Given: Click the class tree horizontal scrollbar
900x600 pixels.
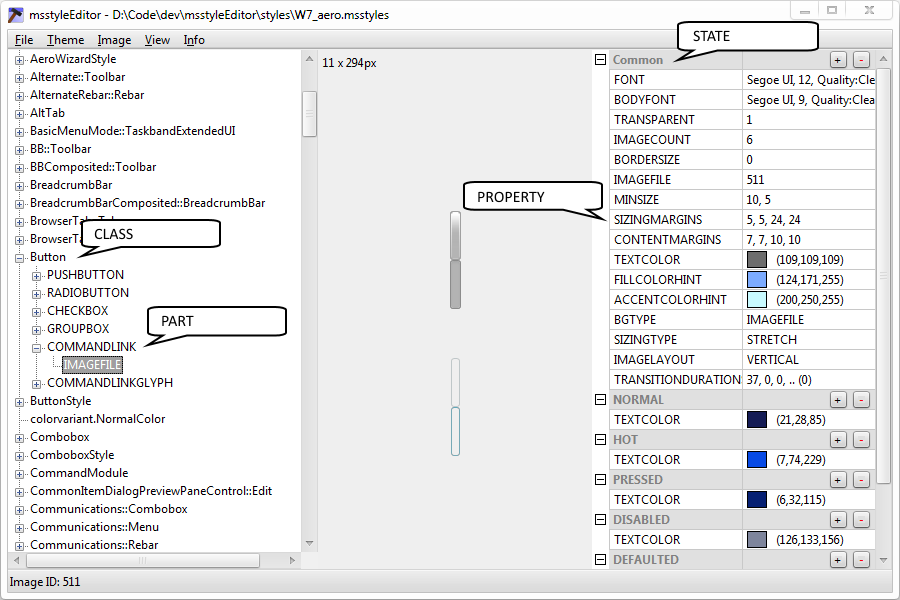Looking at the screenshot, I should pyautogui.click(x=140, y=561).
